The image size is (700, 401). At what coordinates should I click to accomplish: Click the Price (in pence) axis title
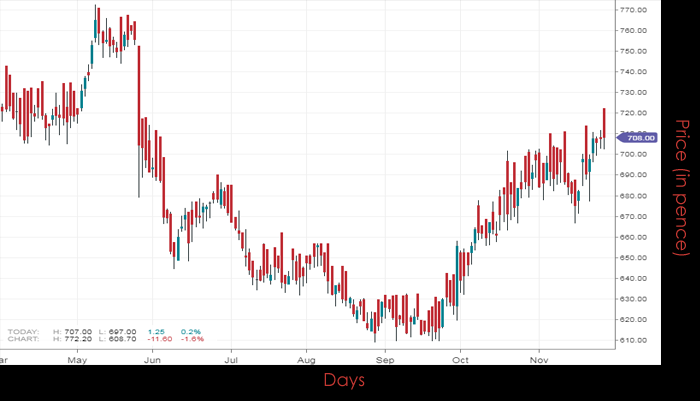point(681,187)
